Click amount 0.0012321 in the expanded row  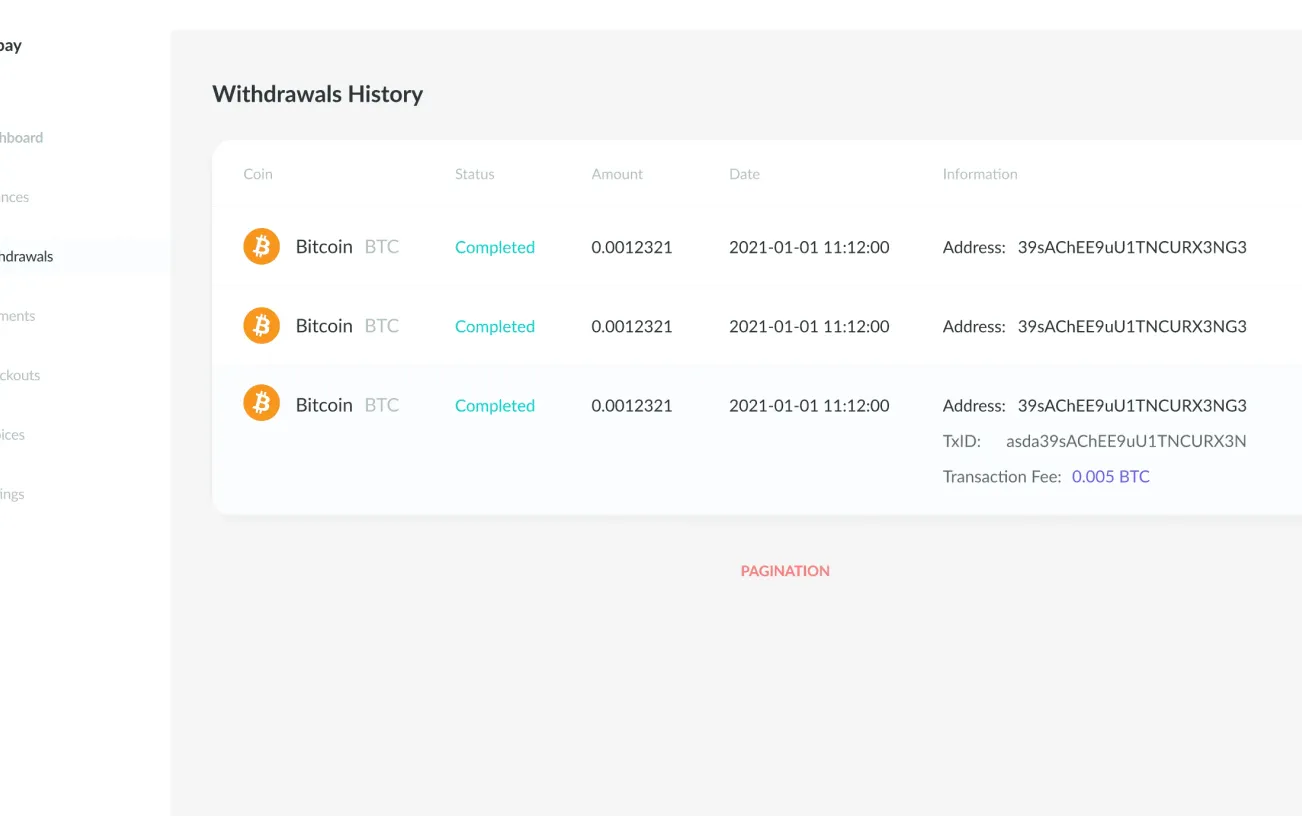click(x=632, y=405)
